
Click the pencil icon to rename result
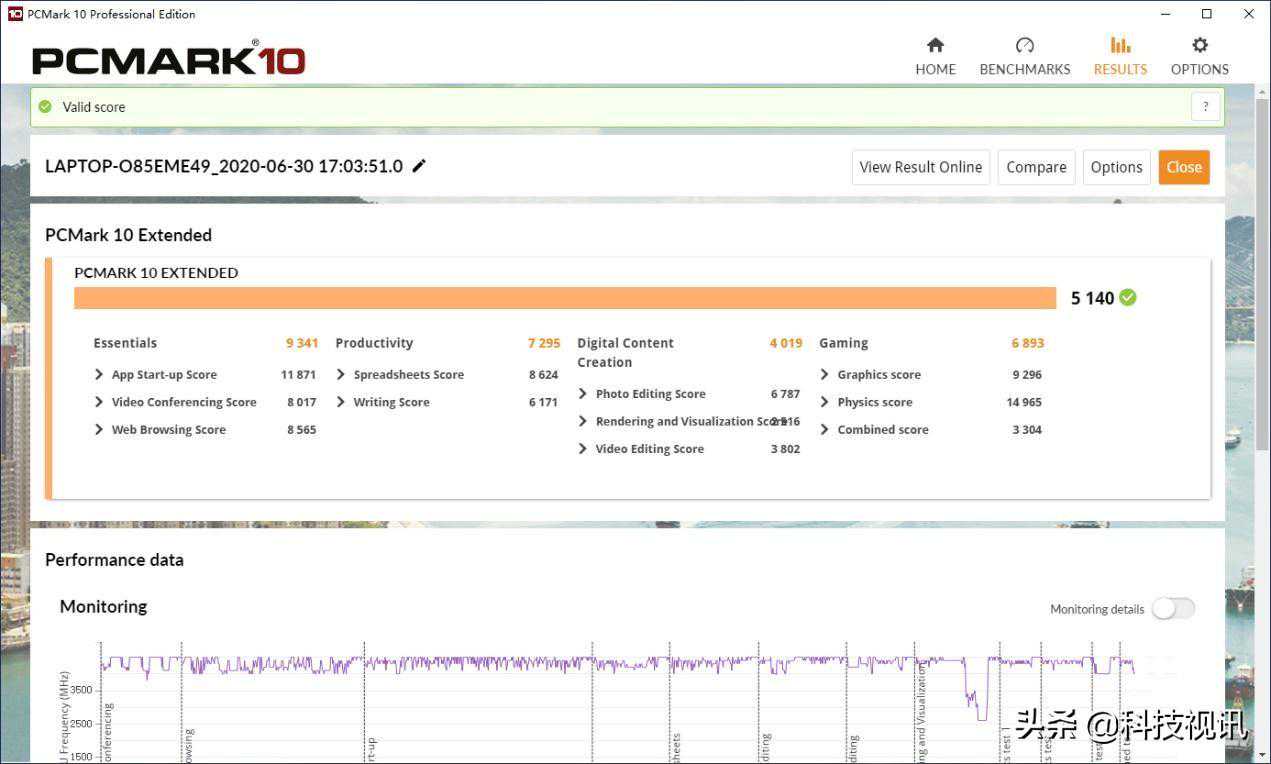point(419,166)
